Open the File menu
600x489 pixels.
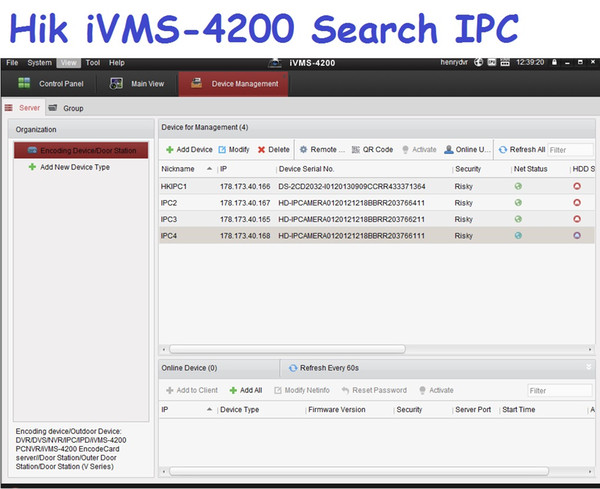point(12,63)
